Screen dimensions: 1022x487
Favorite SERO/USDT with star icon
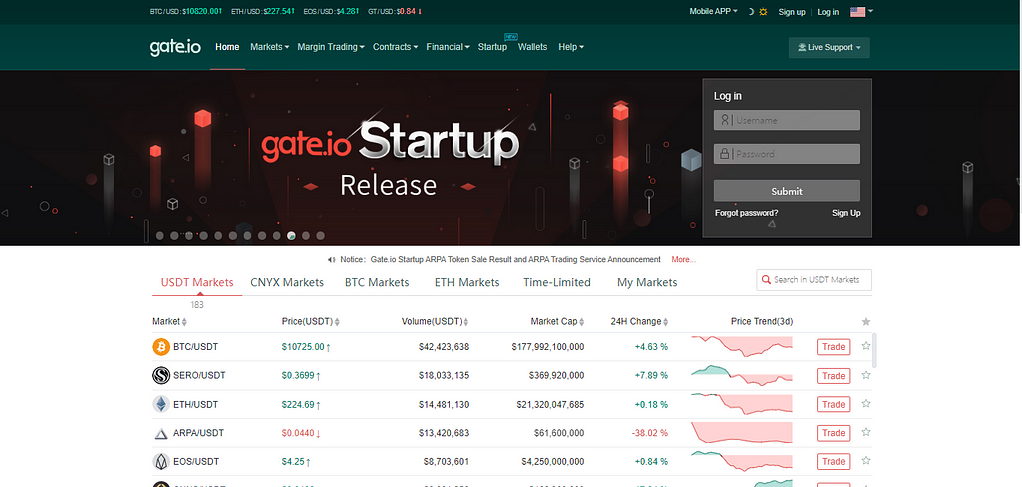[866, 375]
